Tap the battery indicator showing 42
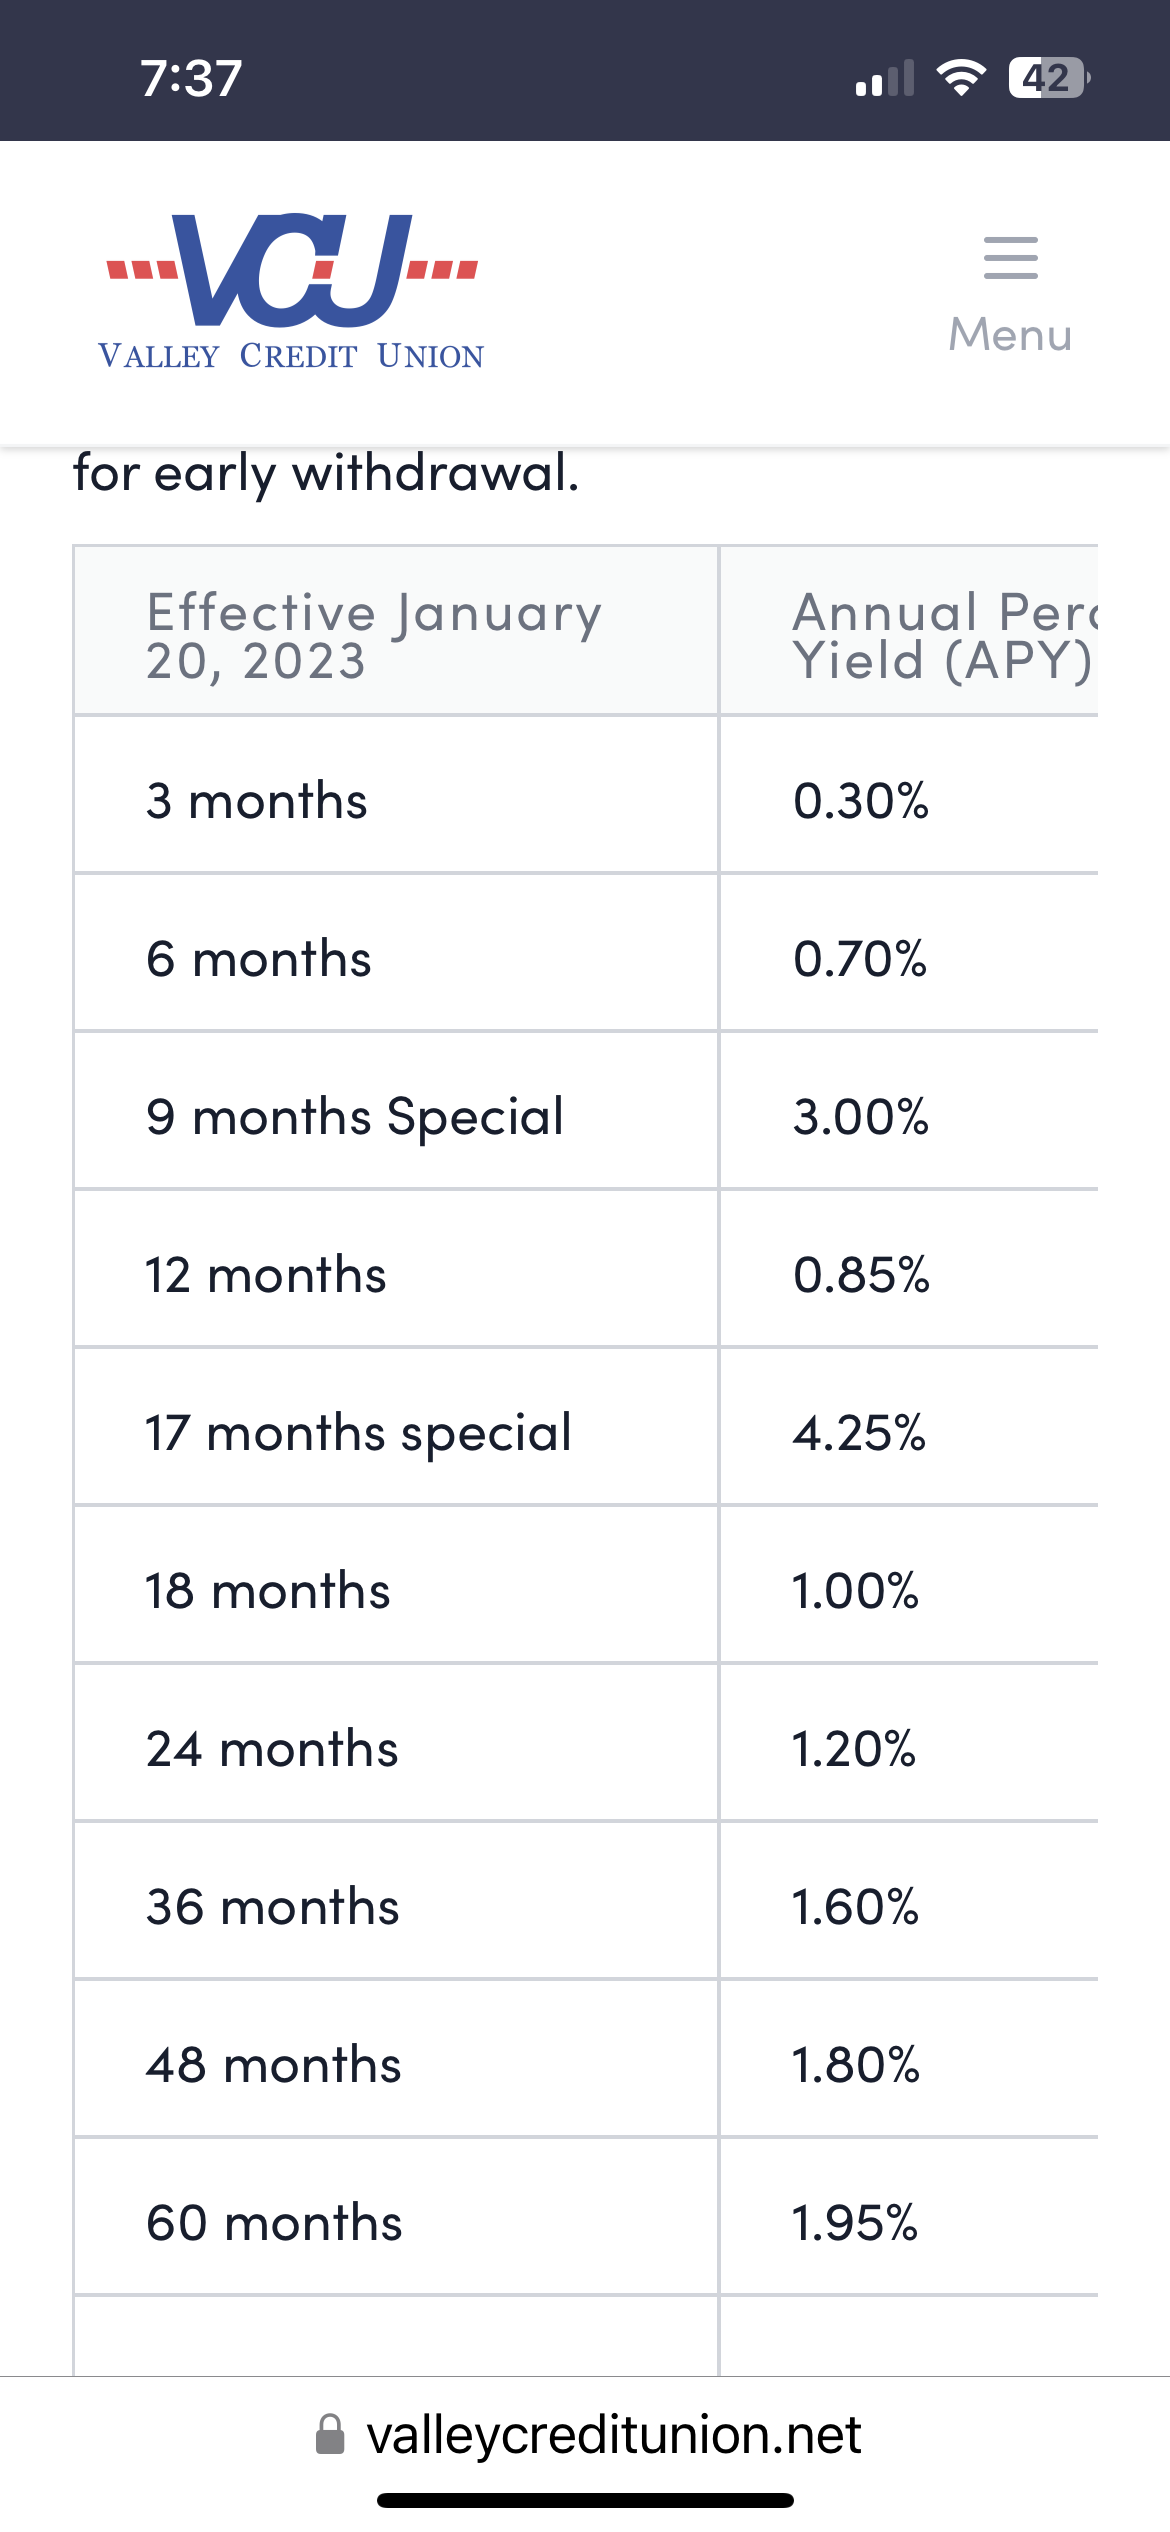This screenshot has width=1170, height=2532. pyautogui.click(x=1048, y=77)
